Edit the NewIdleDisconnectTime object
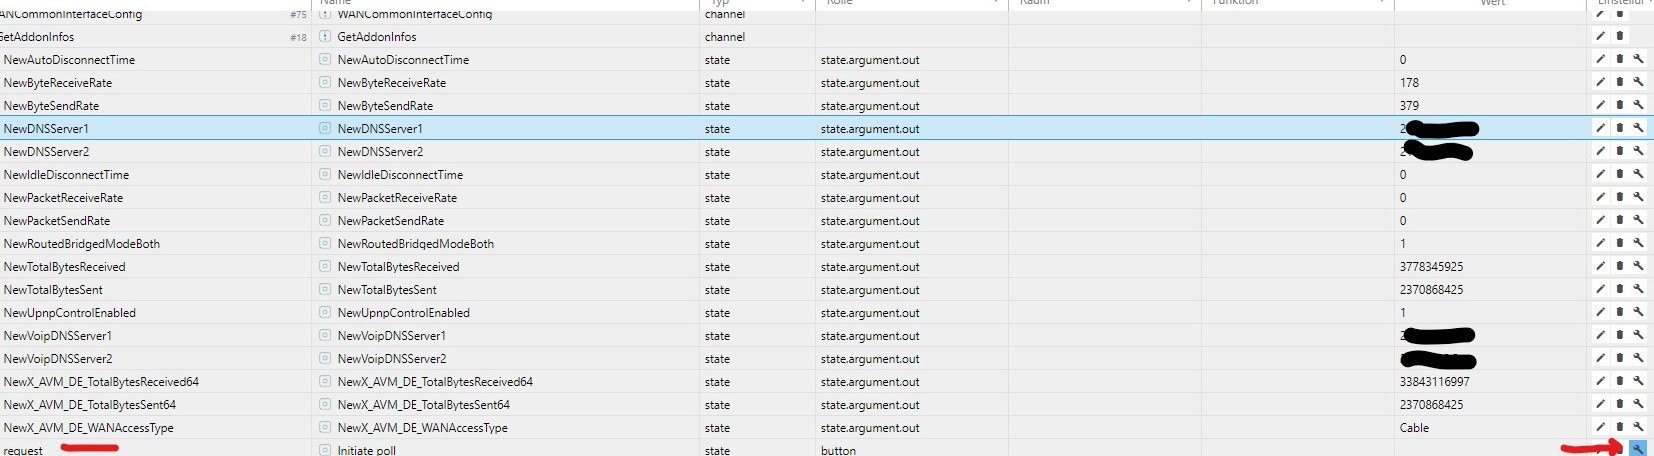The width and height of the screenshot is (1654, 456). tap(1600, 174)
